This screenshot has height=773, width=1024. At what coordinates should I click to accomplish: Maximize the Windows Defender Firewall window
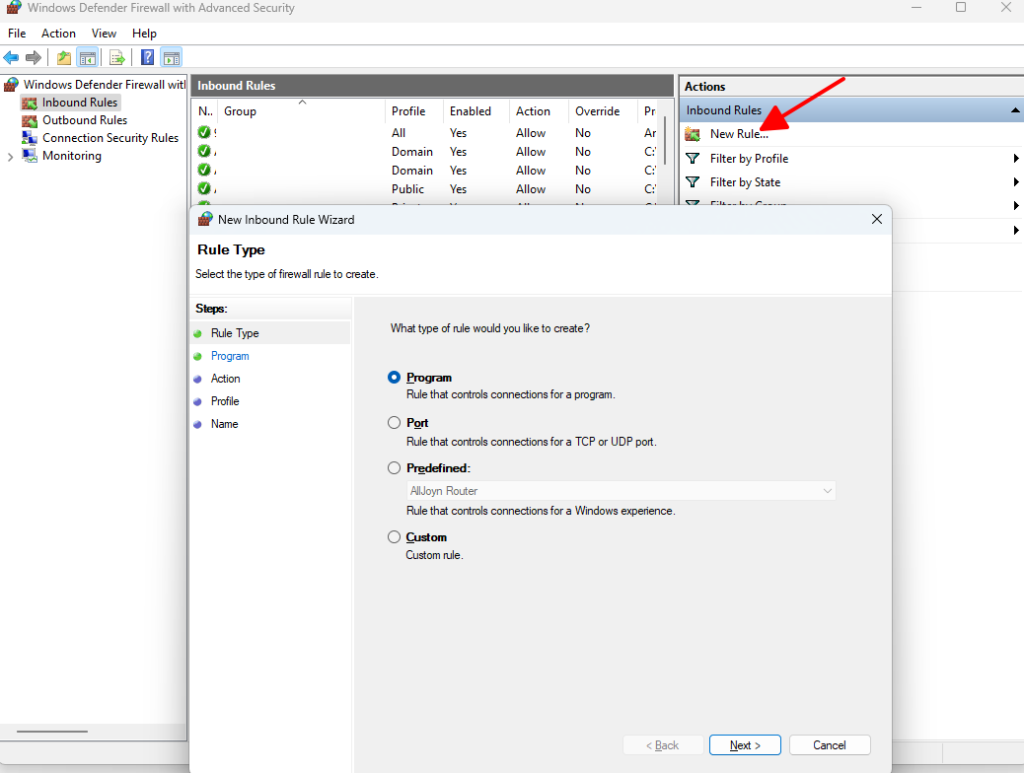(x=961, y=7)
